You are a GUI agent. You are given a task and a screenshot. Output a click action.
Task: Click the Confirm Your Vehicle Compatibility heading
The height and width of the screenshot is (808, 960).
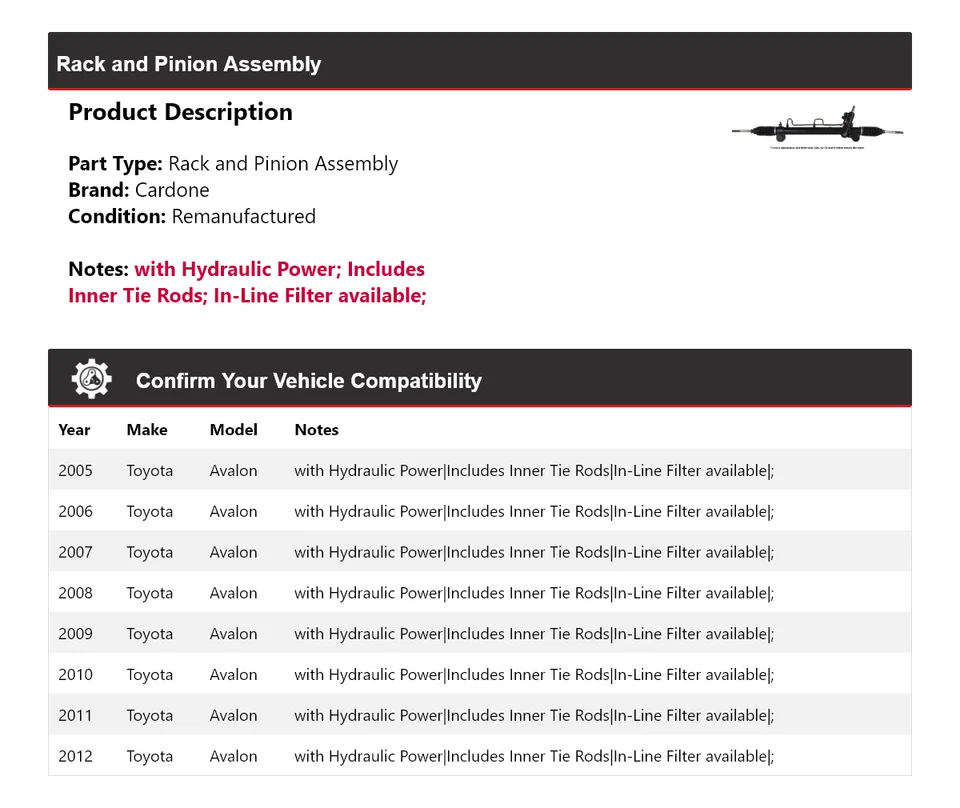click(x=308, y=381)
